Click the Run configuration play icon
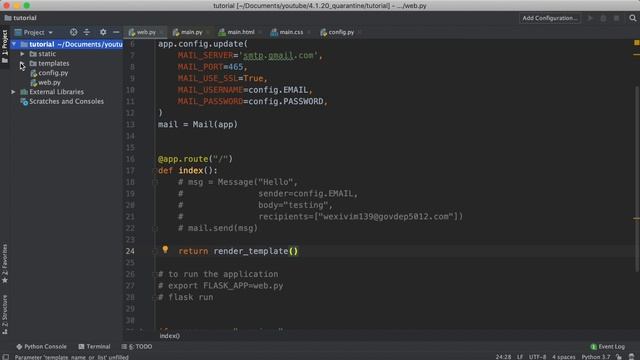Screen dimensions: 640x360 tap(590, 18)
